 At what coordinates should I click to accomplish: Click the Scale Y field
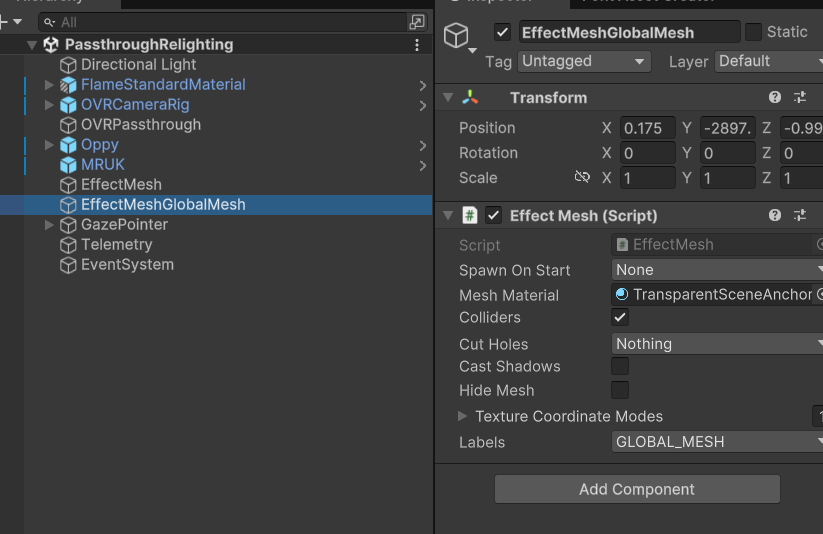[727, 178]
